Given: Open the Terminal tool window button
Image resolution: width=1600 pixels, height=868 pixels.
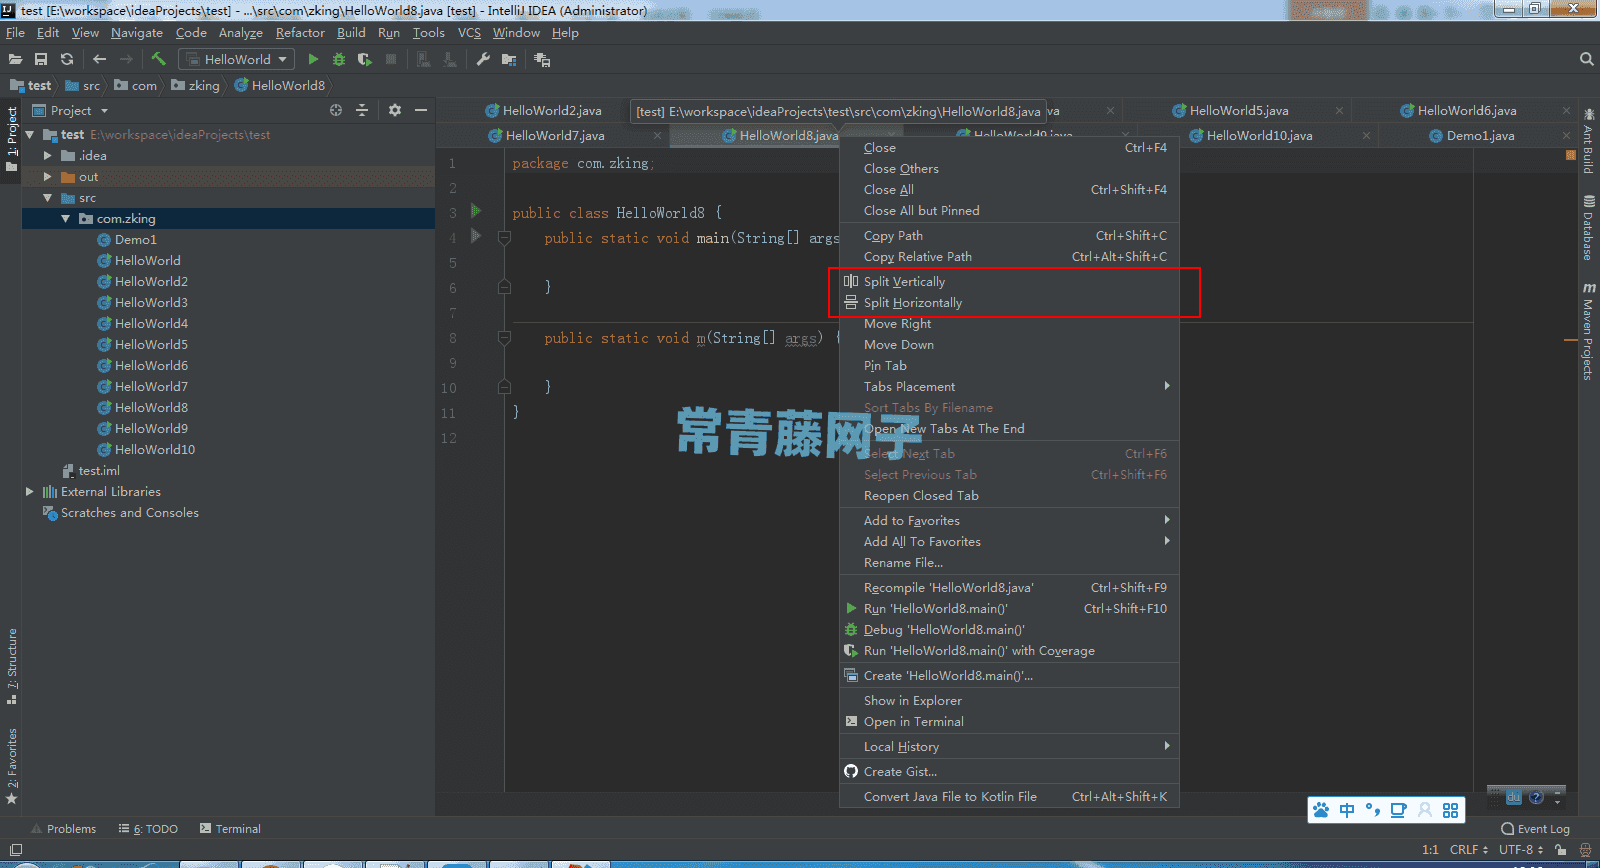Looking at the screenshot, I should pyautogui.click(x=230, y=829).
